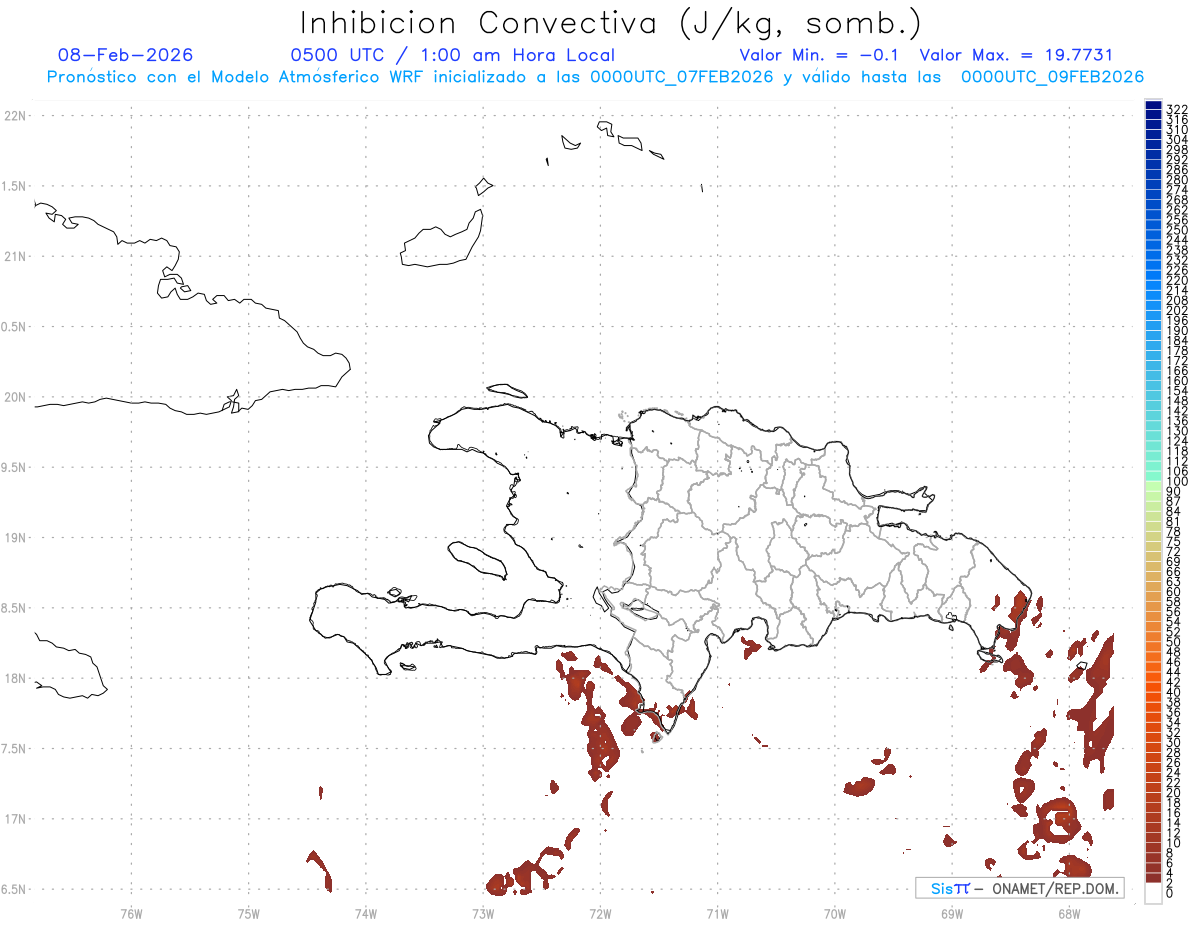Click the '21N' latitude label
The image size is (1200, 927).
[x=14, y=257]
